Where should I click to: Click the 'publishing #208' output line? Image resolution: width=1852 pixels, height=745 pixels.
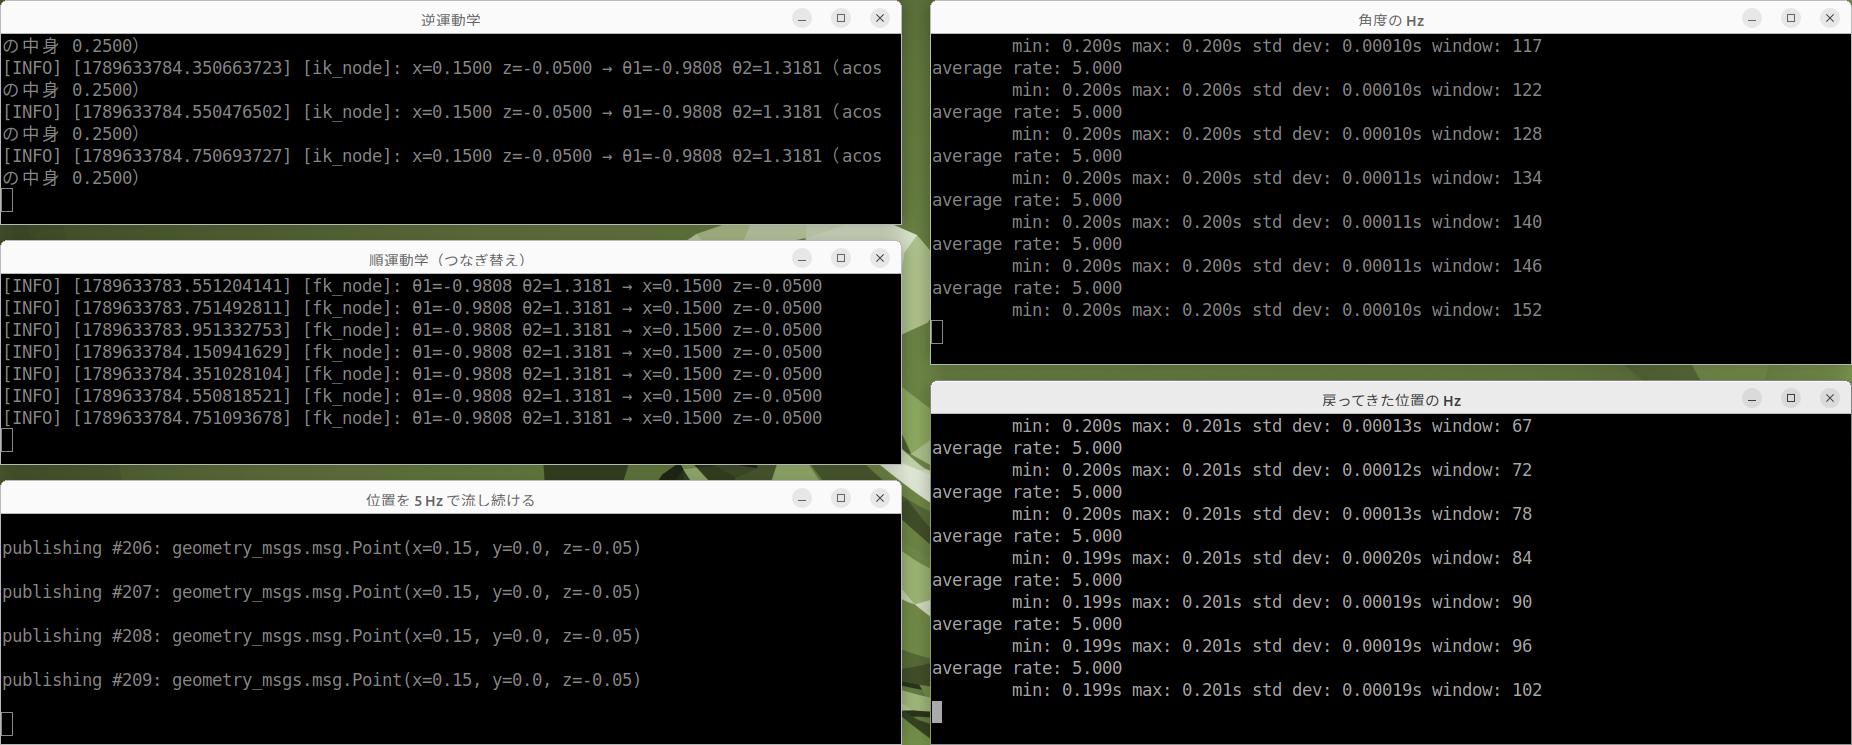(x=322, y=636)
